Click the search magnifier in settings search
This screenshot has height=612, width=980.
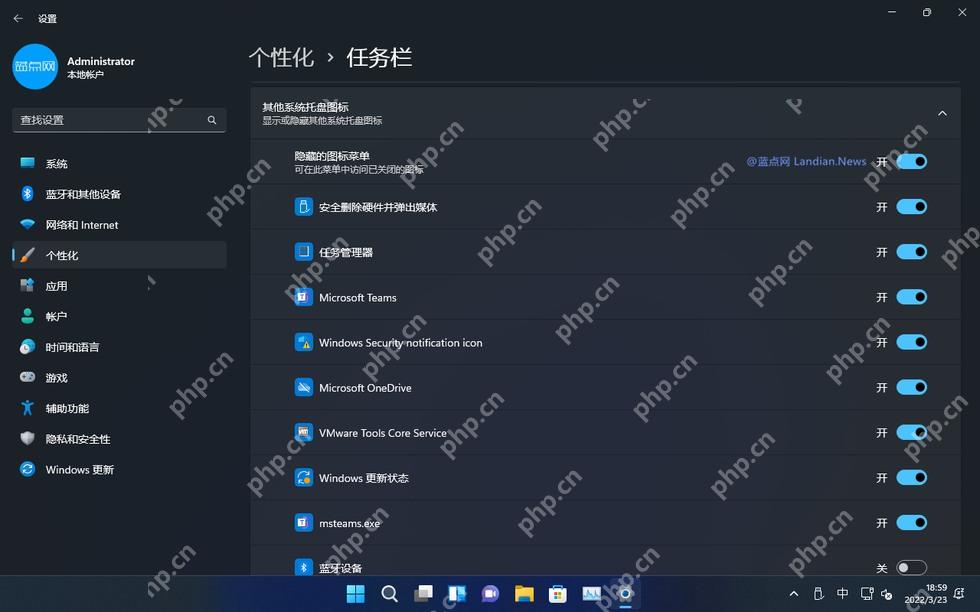tap(212, 120)
